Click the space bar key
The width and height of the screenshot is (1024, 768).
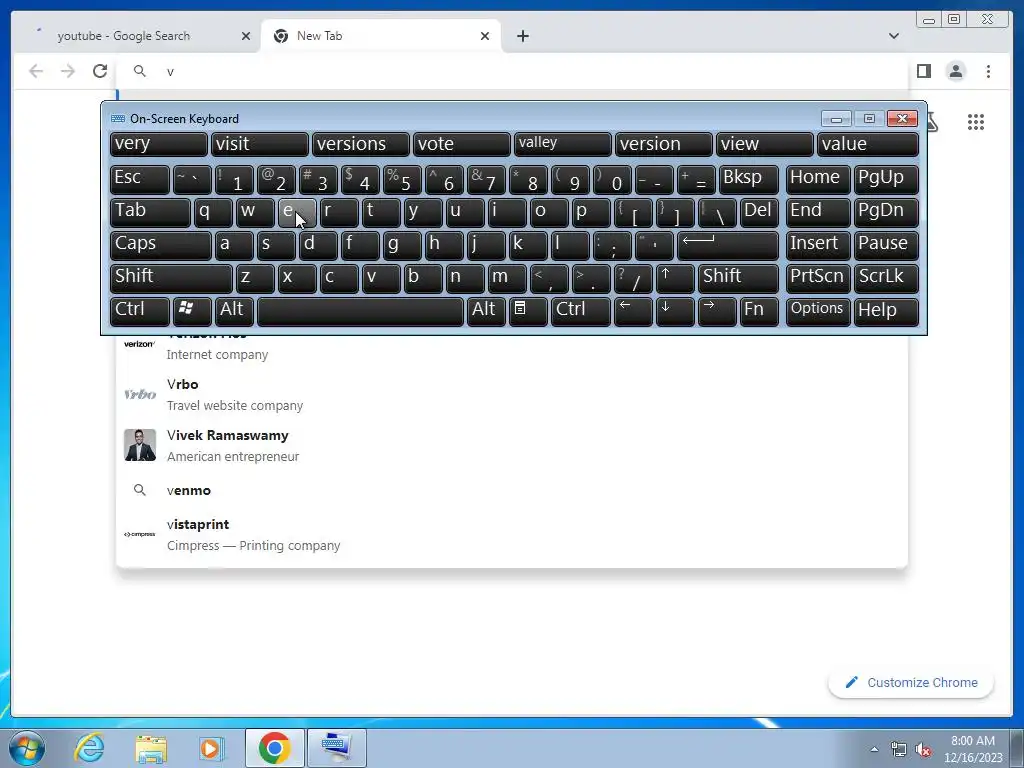pyautogui.click(x=360, y=312)
